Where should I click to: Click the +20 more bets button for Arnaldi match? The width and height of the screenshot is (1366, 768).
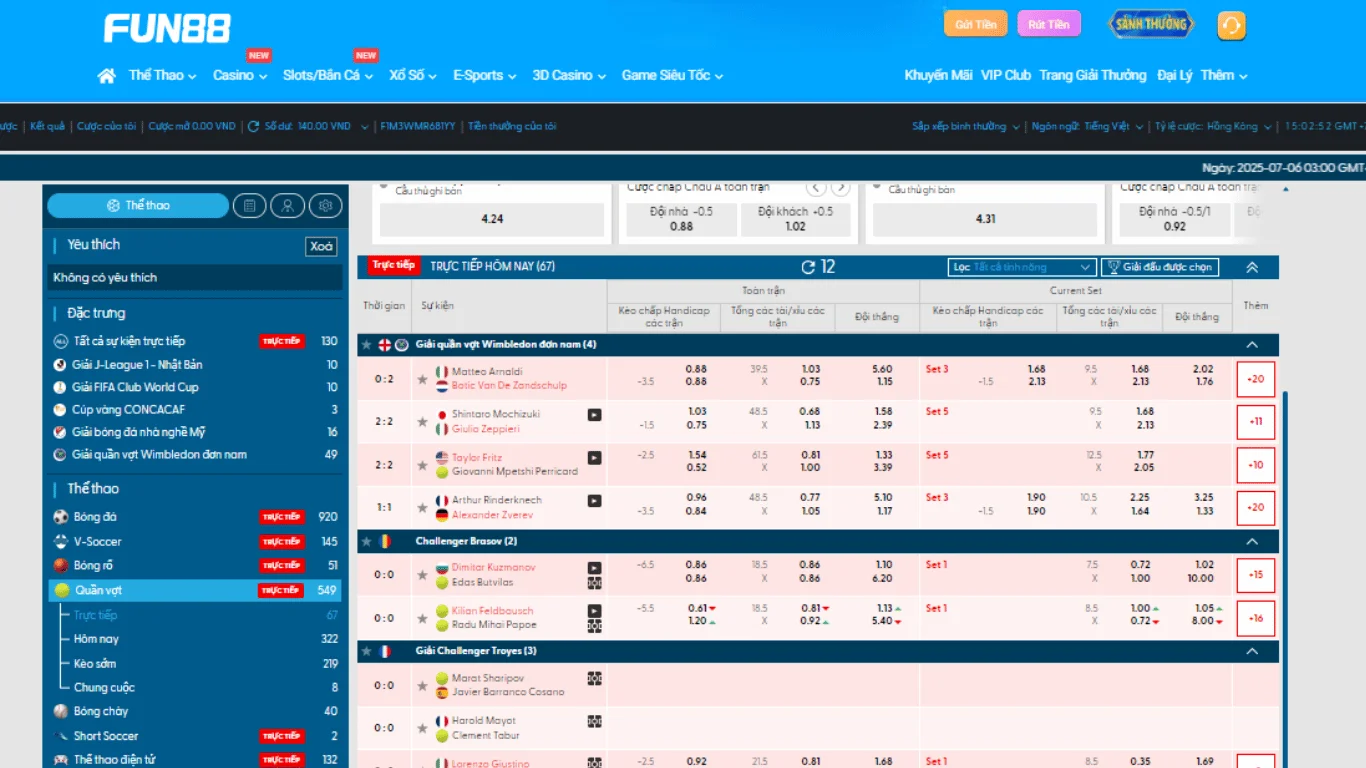pos(1255,379)
